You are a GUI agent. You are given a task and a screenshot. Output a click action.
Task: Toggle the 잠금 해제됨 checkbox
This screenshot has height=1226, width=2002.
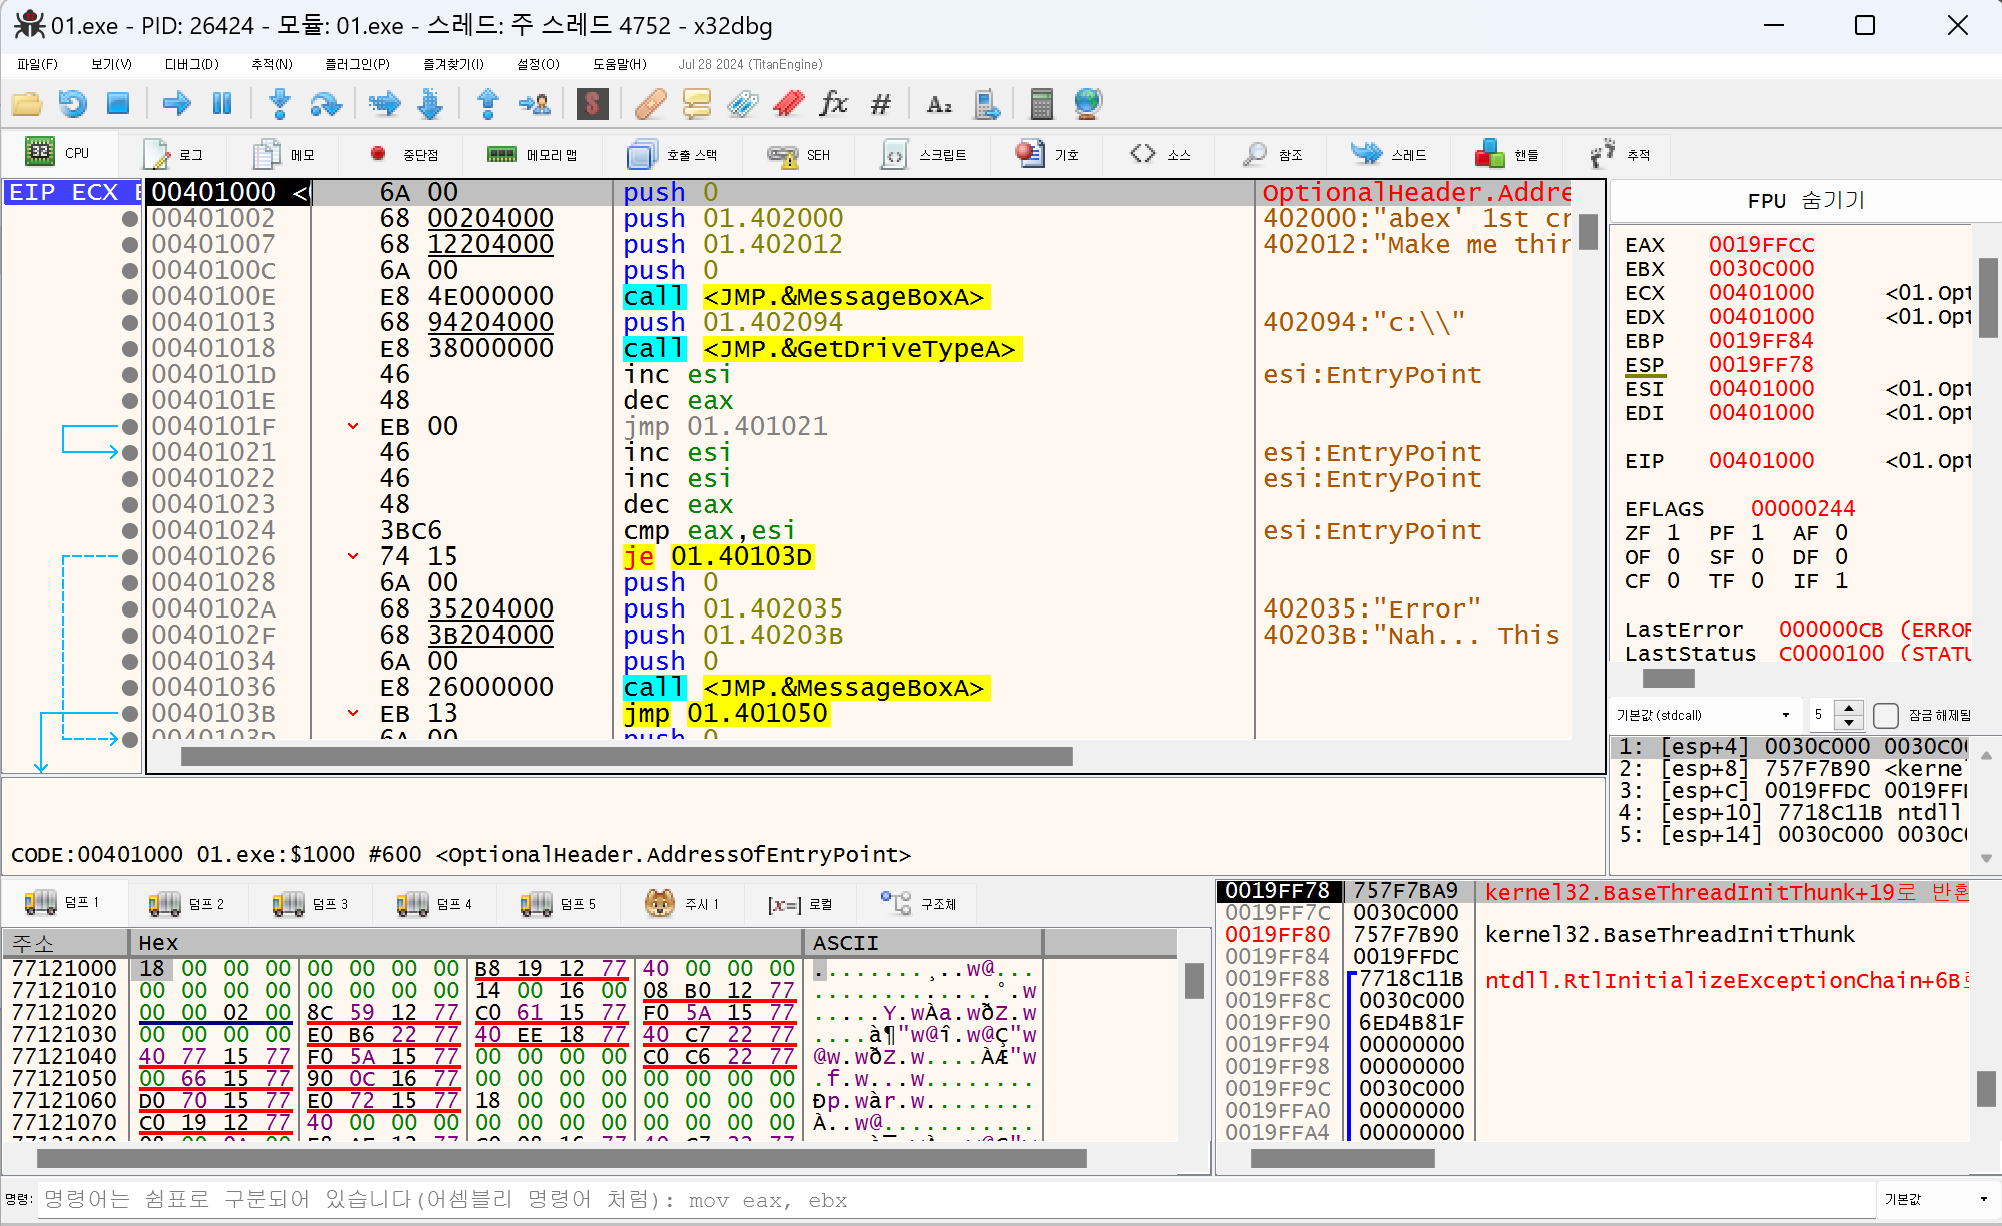tap(1885, 715)
